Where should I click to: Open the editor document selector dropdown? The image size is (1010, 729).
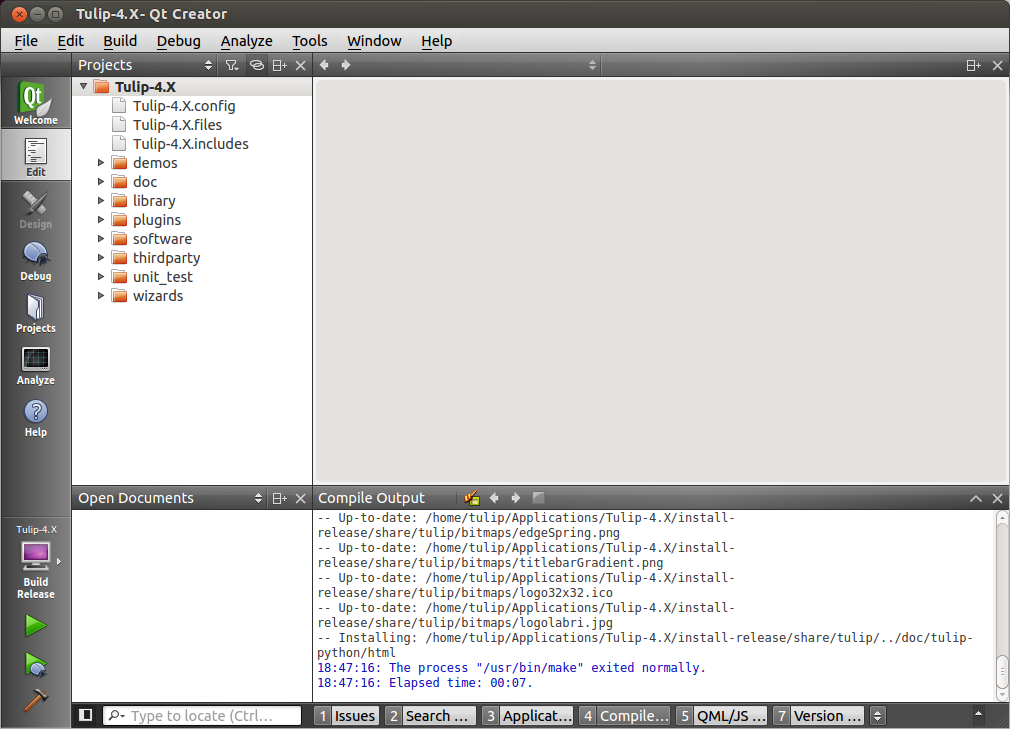(479, 65)
